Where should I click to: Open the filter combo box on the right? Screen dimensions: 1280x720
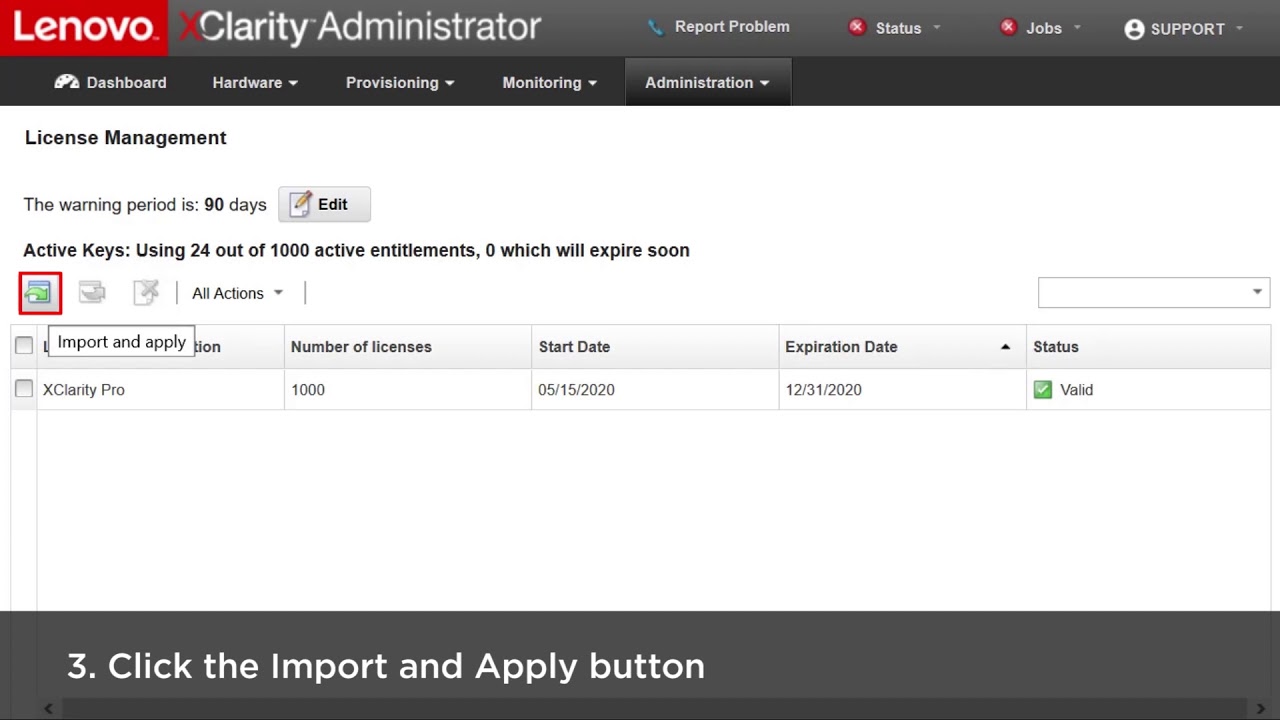click(x=1154, y=292)
